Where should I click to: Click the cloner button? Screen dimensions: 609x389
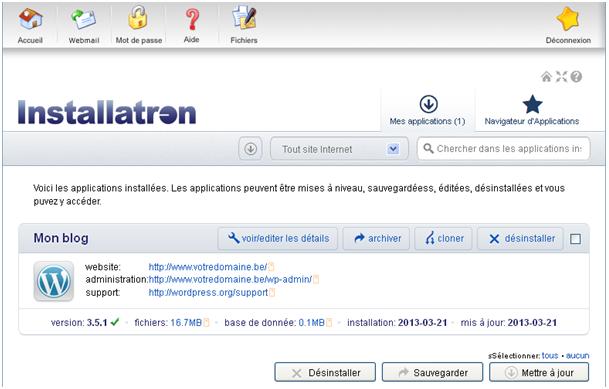(444, 238)
